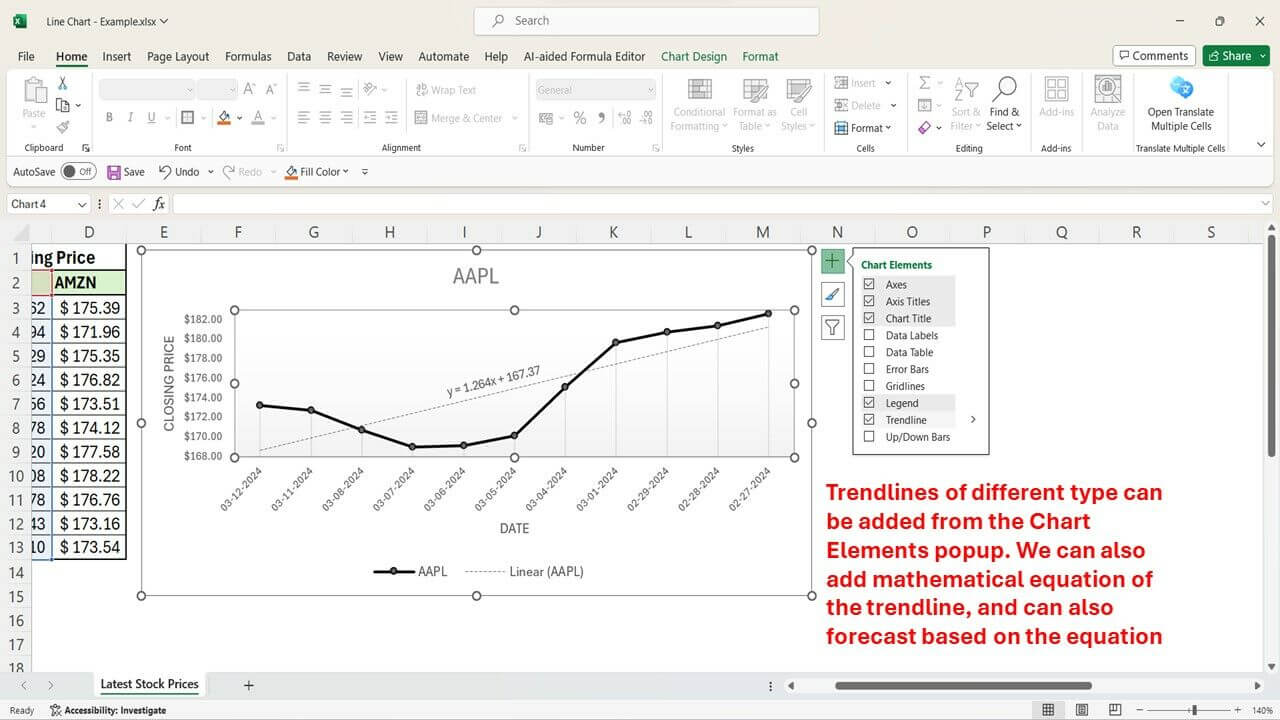Open the Fill Color dropdown arrow
This screenshot has height=720, width=1280.
[346, 172]
